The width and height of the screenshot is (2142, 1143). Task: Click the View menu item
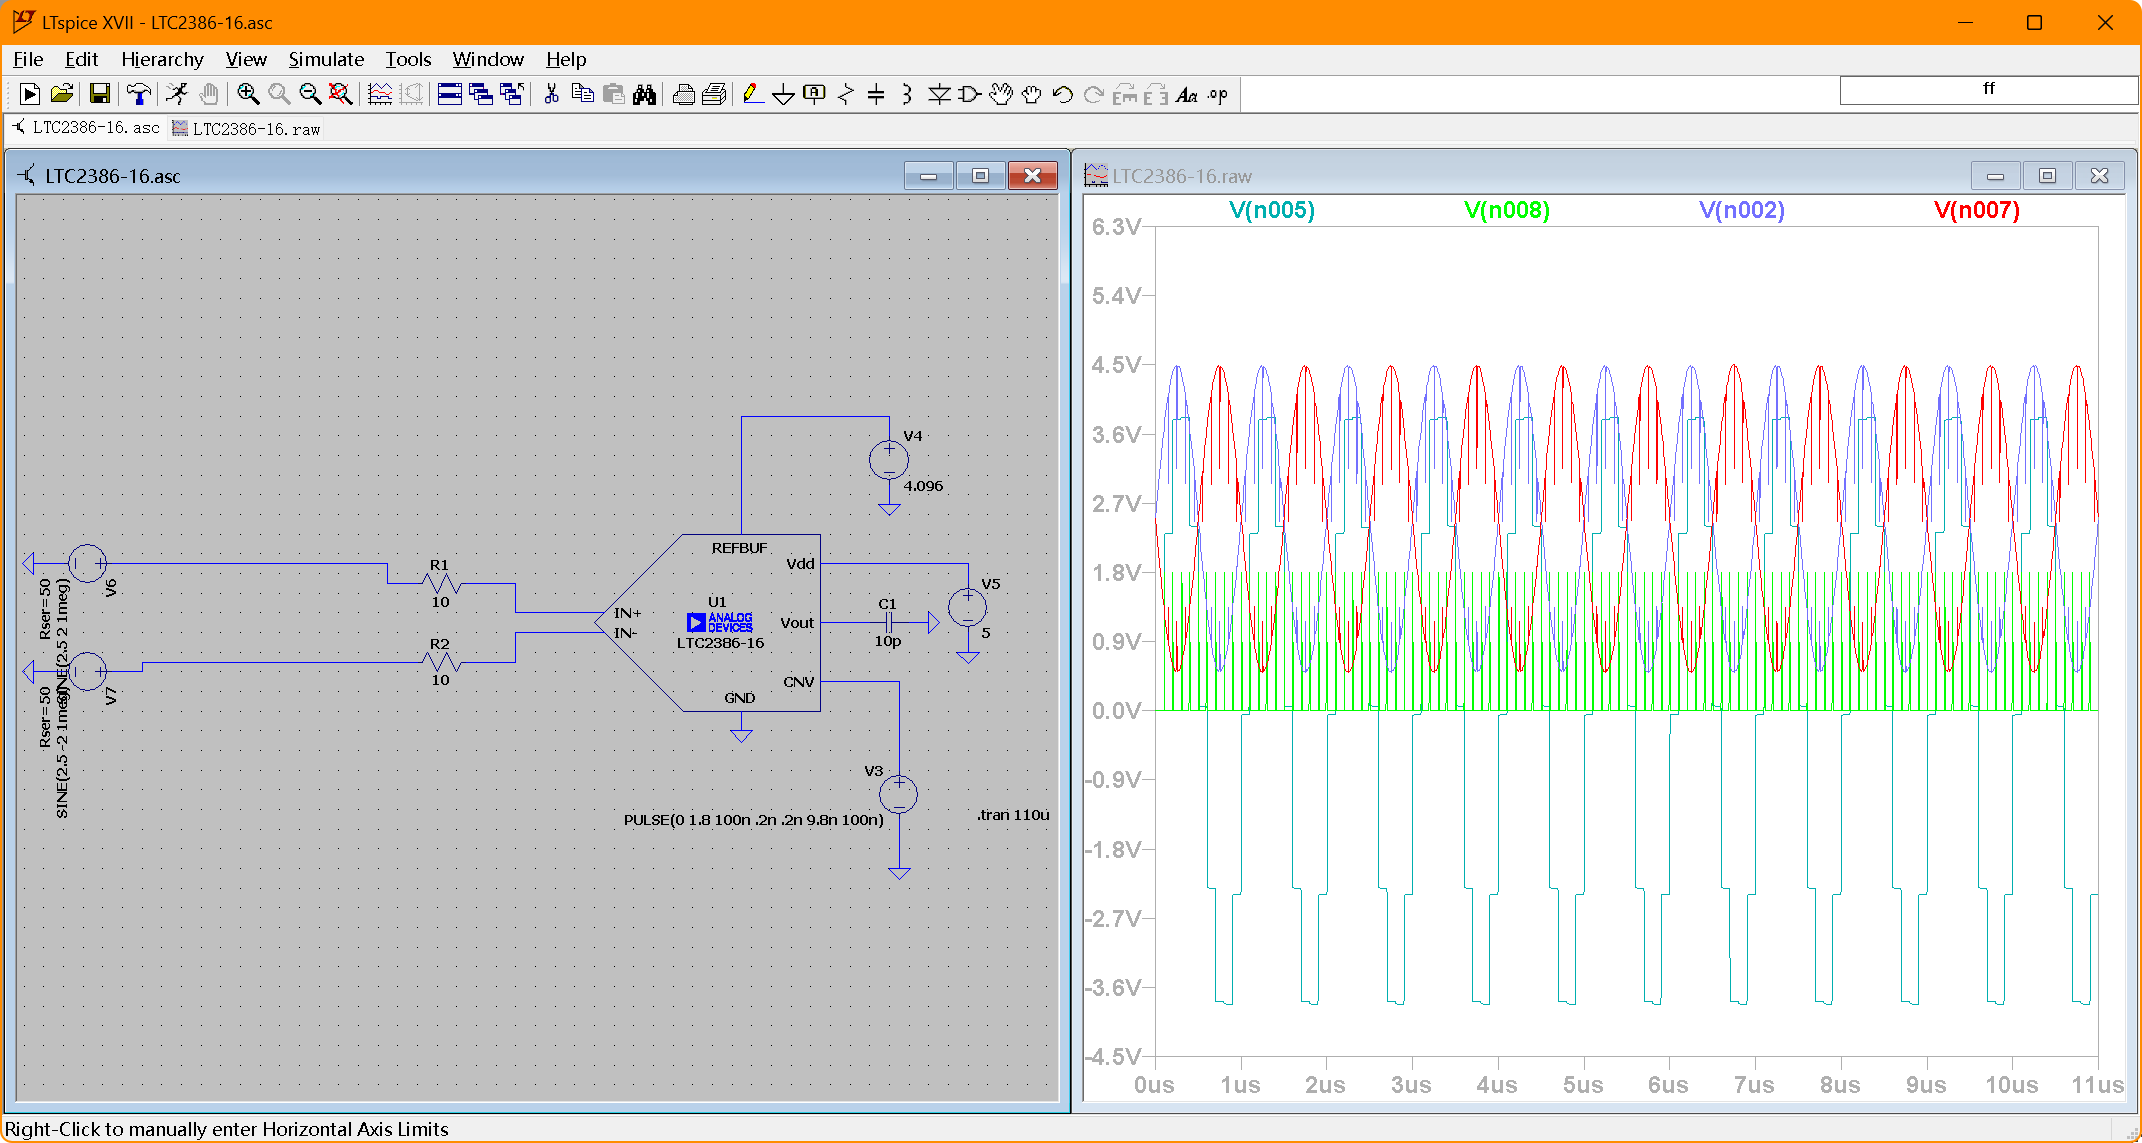point(244,58)
